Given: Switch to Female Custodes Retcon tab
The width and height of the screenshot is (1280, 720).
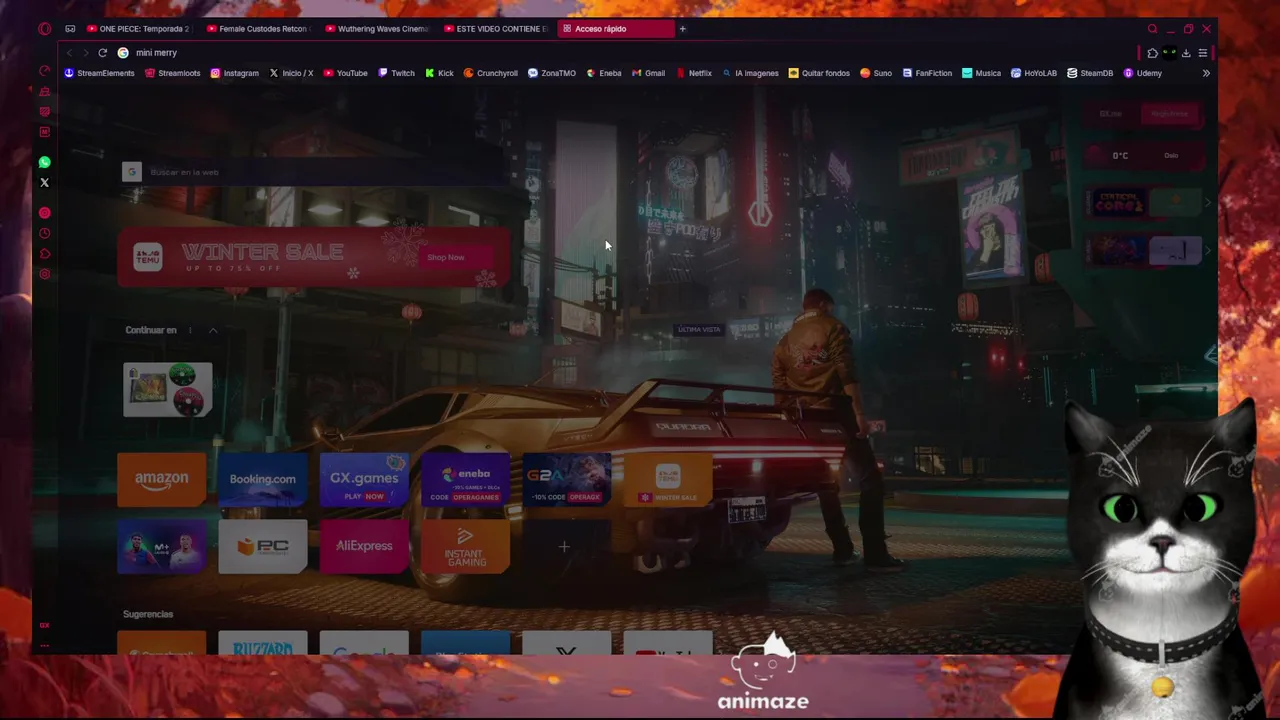Looking at the screenshot, I should (x=258, y=29).
